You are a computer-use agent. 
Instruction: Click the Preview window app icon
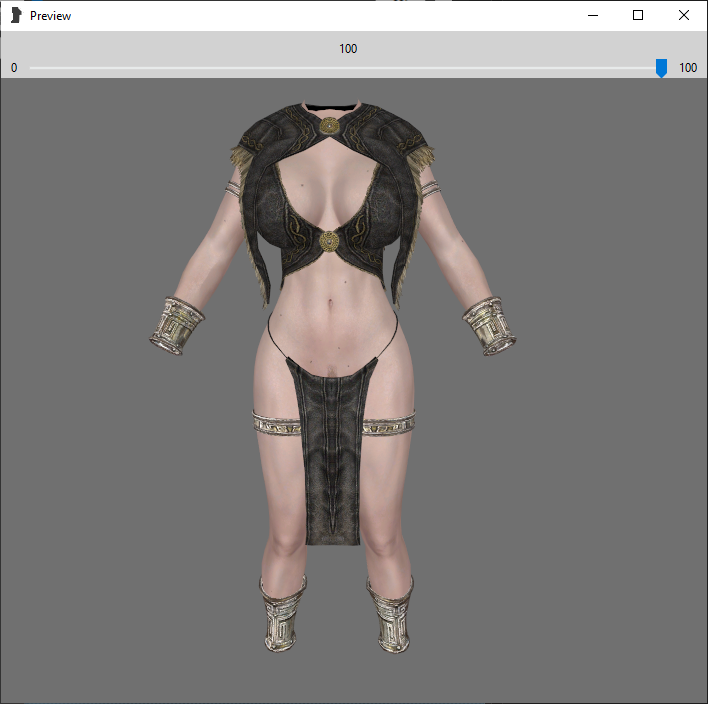[16, 15]
